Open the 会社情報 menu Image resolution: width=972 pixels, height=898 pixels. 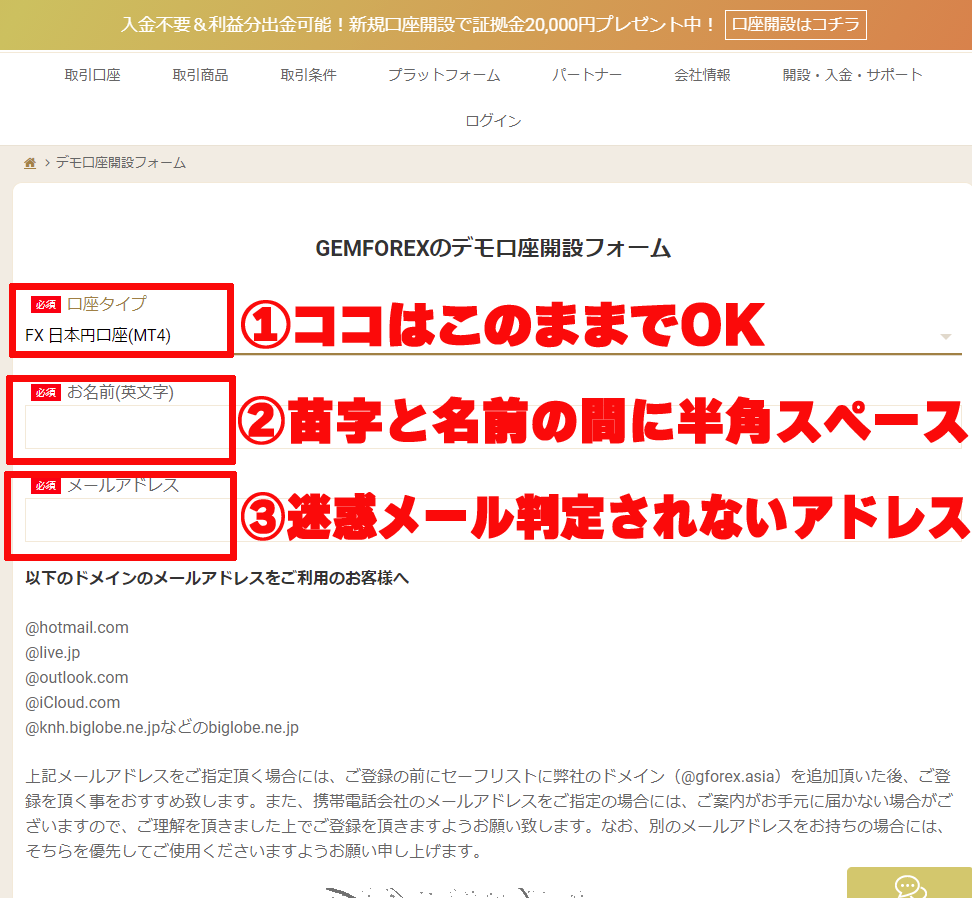702,75
